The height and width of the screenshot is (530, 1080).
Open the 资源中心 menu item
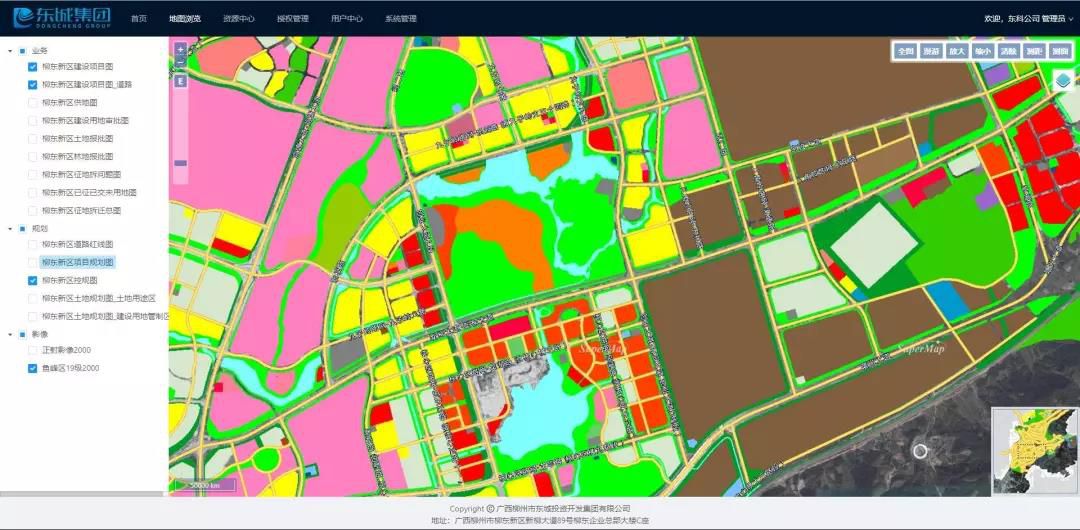(238, 19)
